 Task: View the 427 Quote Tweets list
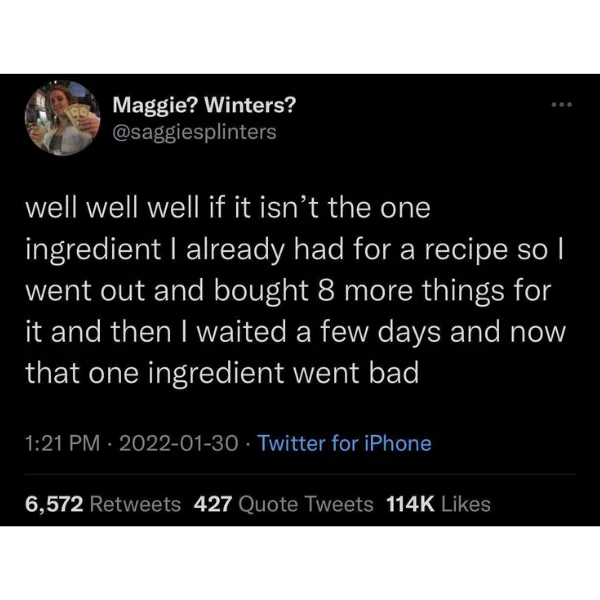coord(283,504)
